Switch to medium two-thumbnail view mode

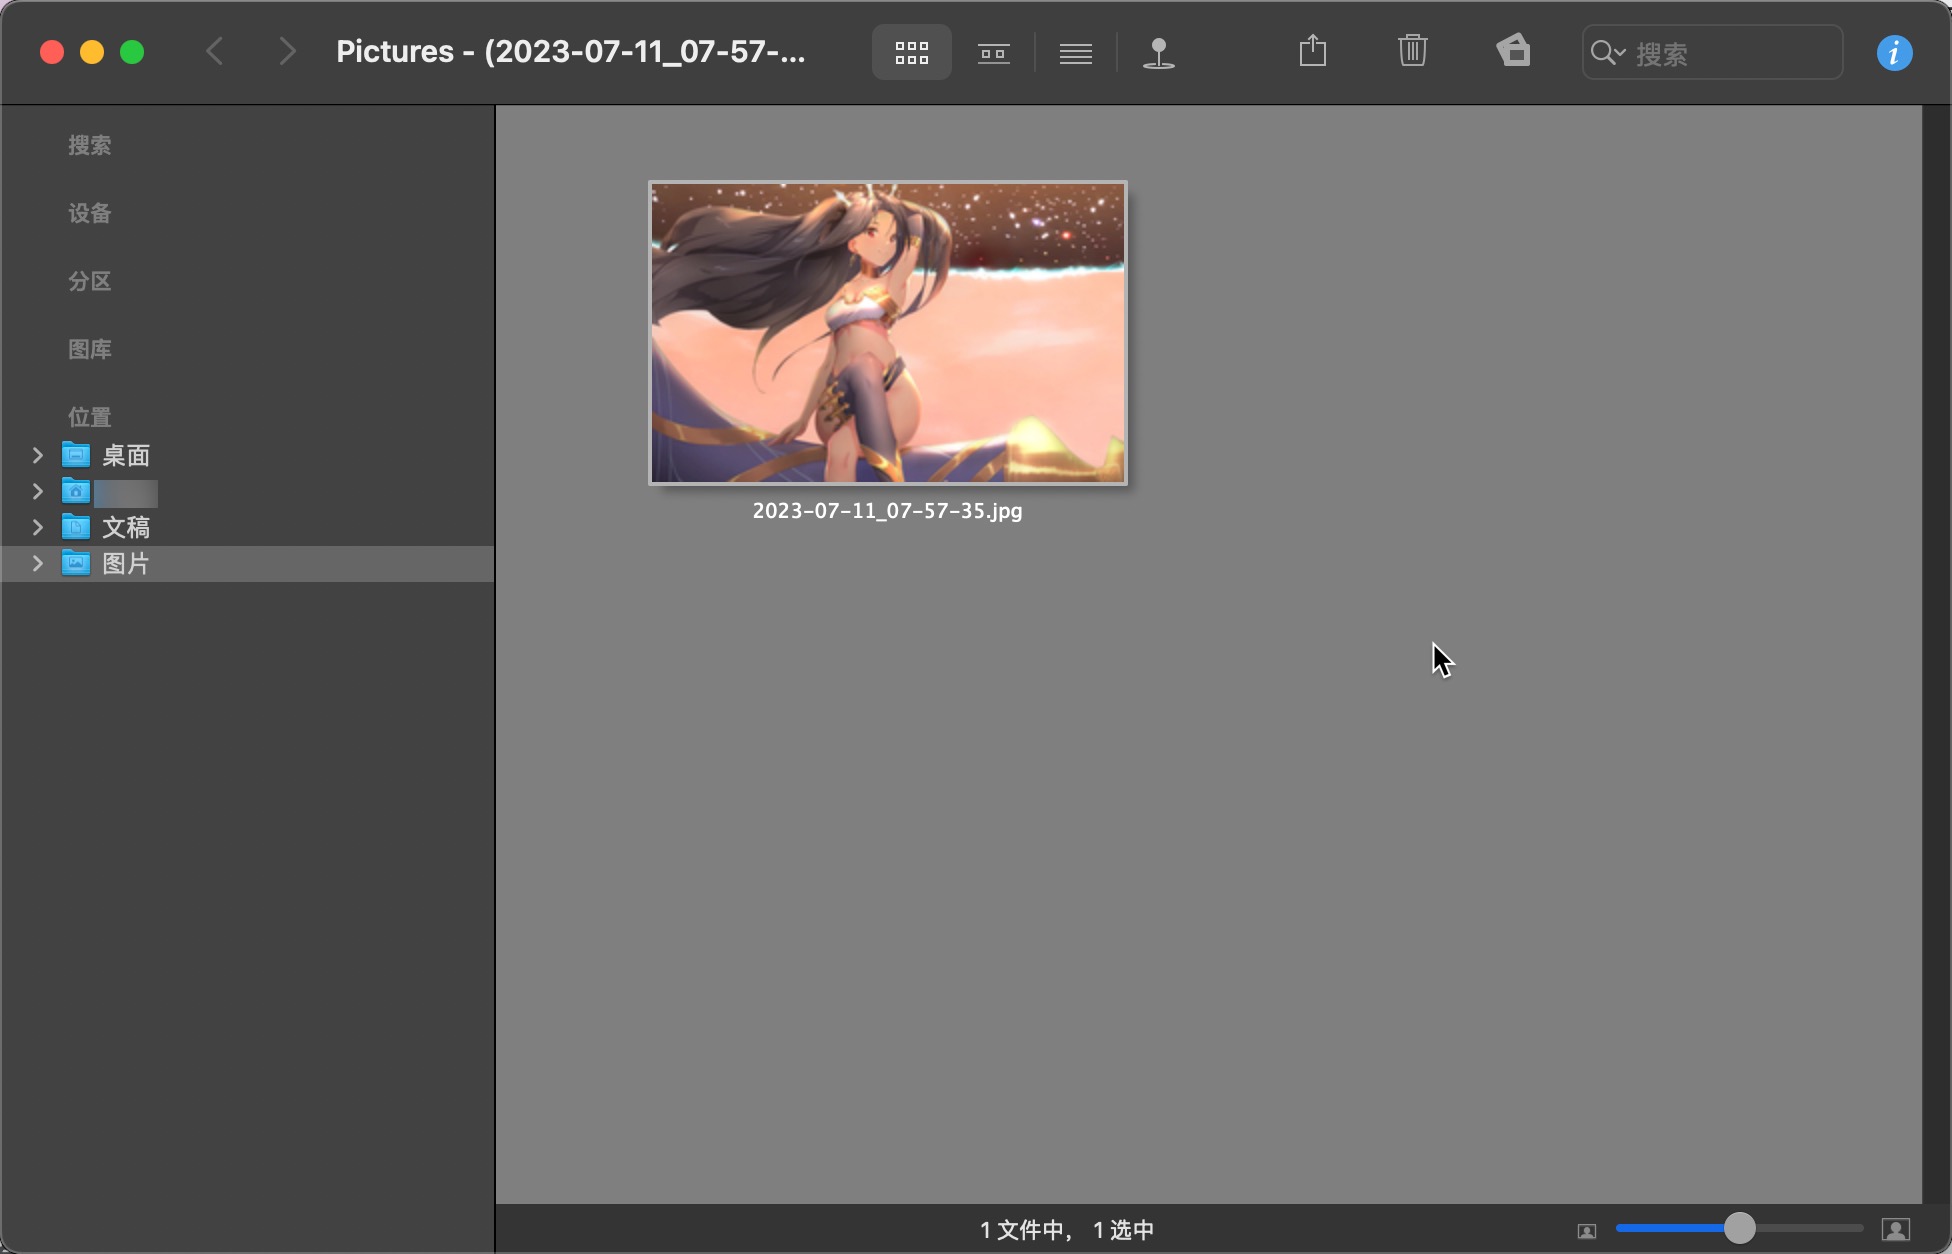coord(993,52)
